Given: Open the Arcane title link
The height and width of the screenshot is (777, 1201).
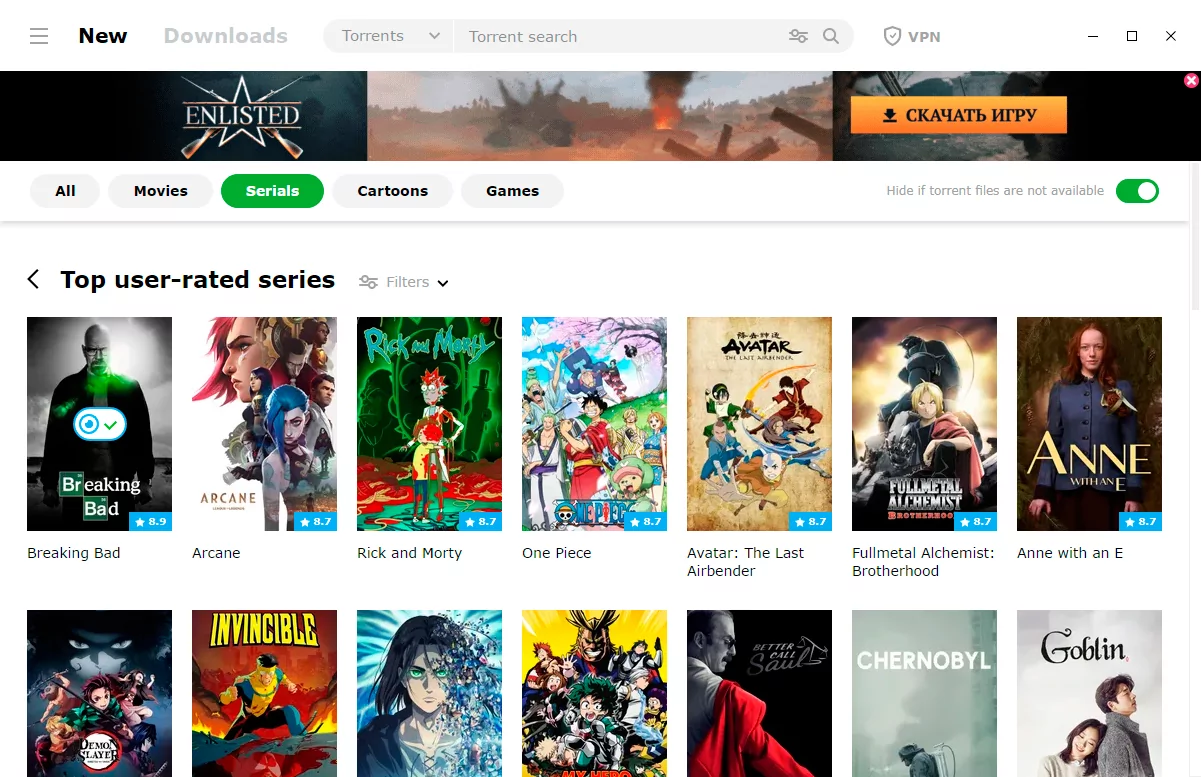Looking at the screenshot, I should point(216,553).
